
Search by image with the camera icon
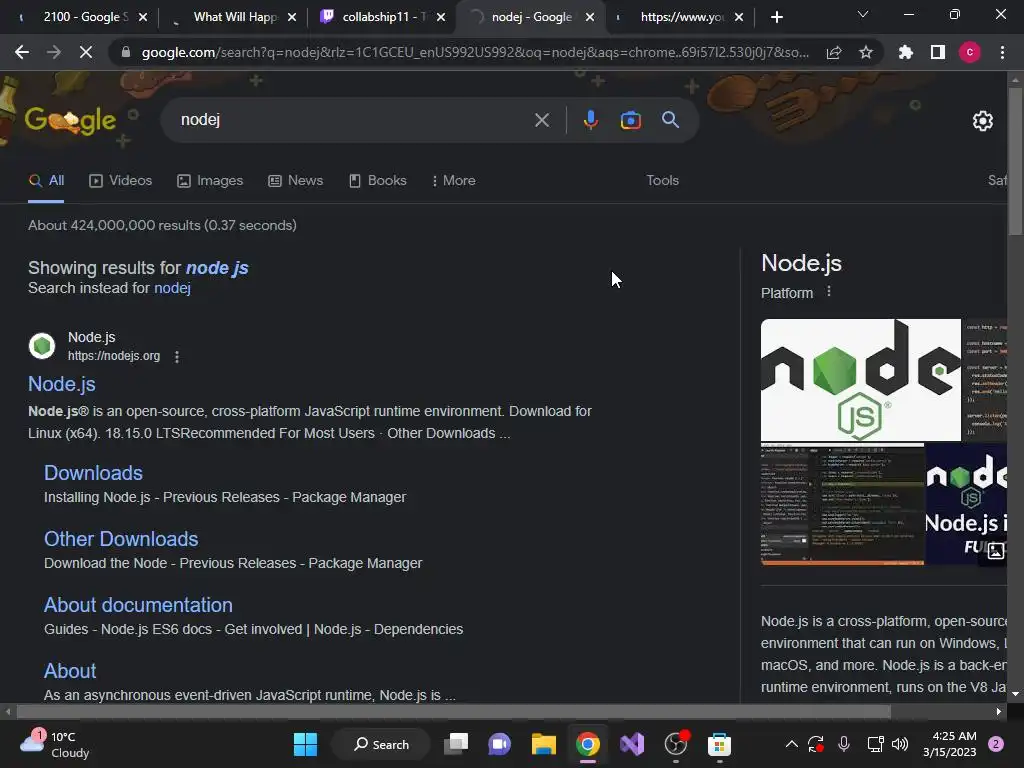point(630,120)
